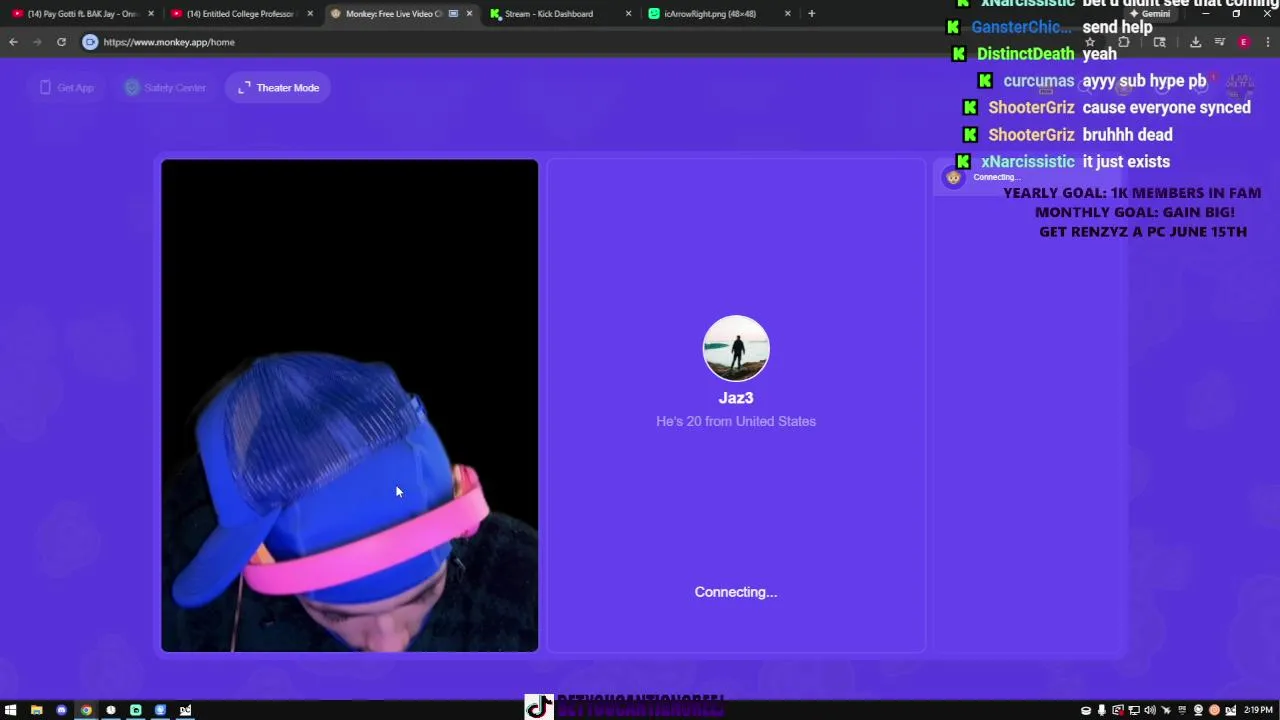Click the xNarcissistic "it just exists" chat message

coord(1126,161)
